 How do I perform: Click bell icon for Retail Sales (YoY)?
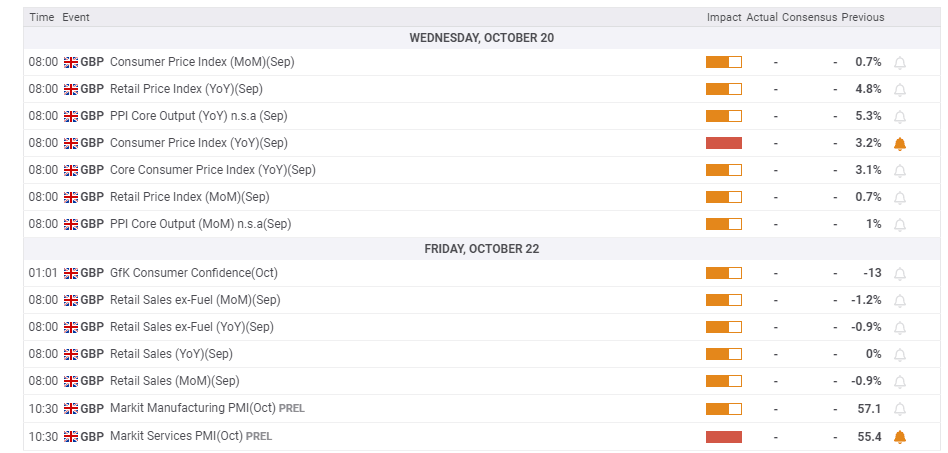[899, 354]
